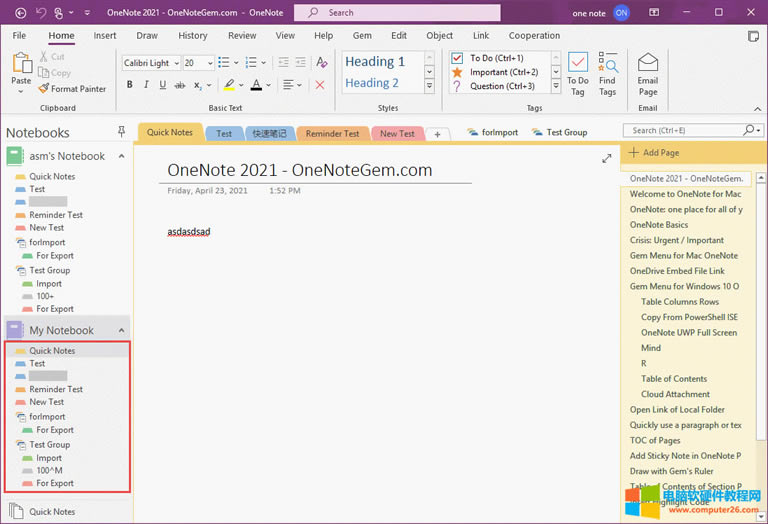
Task: Collapse the My Notebook section list
Action: 121,330
